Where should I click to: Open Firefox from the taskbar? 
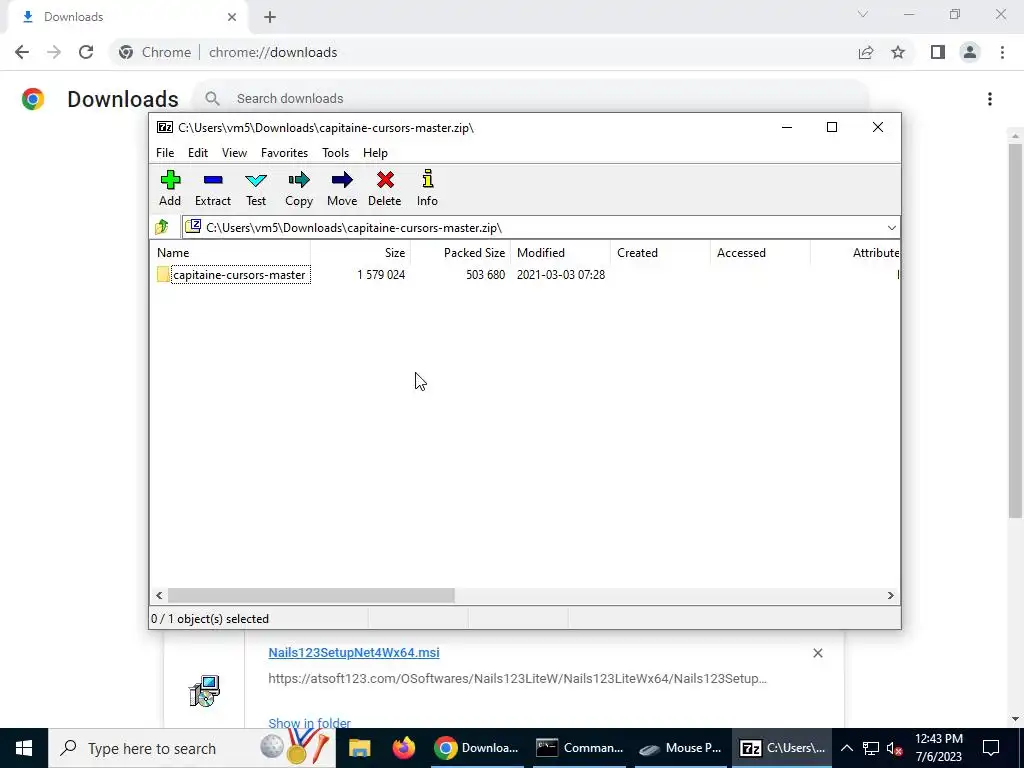tap(404, 748)
